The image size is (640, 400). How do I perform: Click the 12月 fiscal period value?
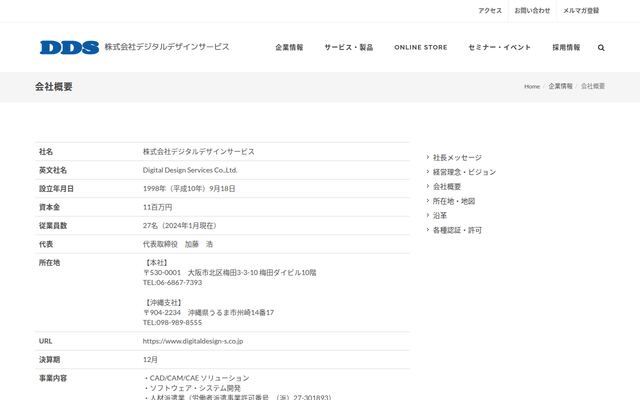click(x=150, y=360)
